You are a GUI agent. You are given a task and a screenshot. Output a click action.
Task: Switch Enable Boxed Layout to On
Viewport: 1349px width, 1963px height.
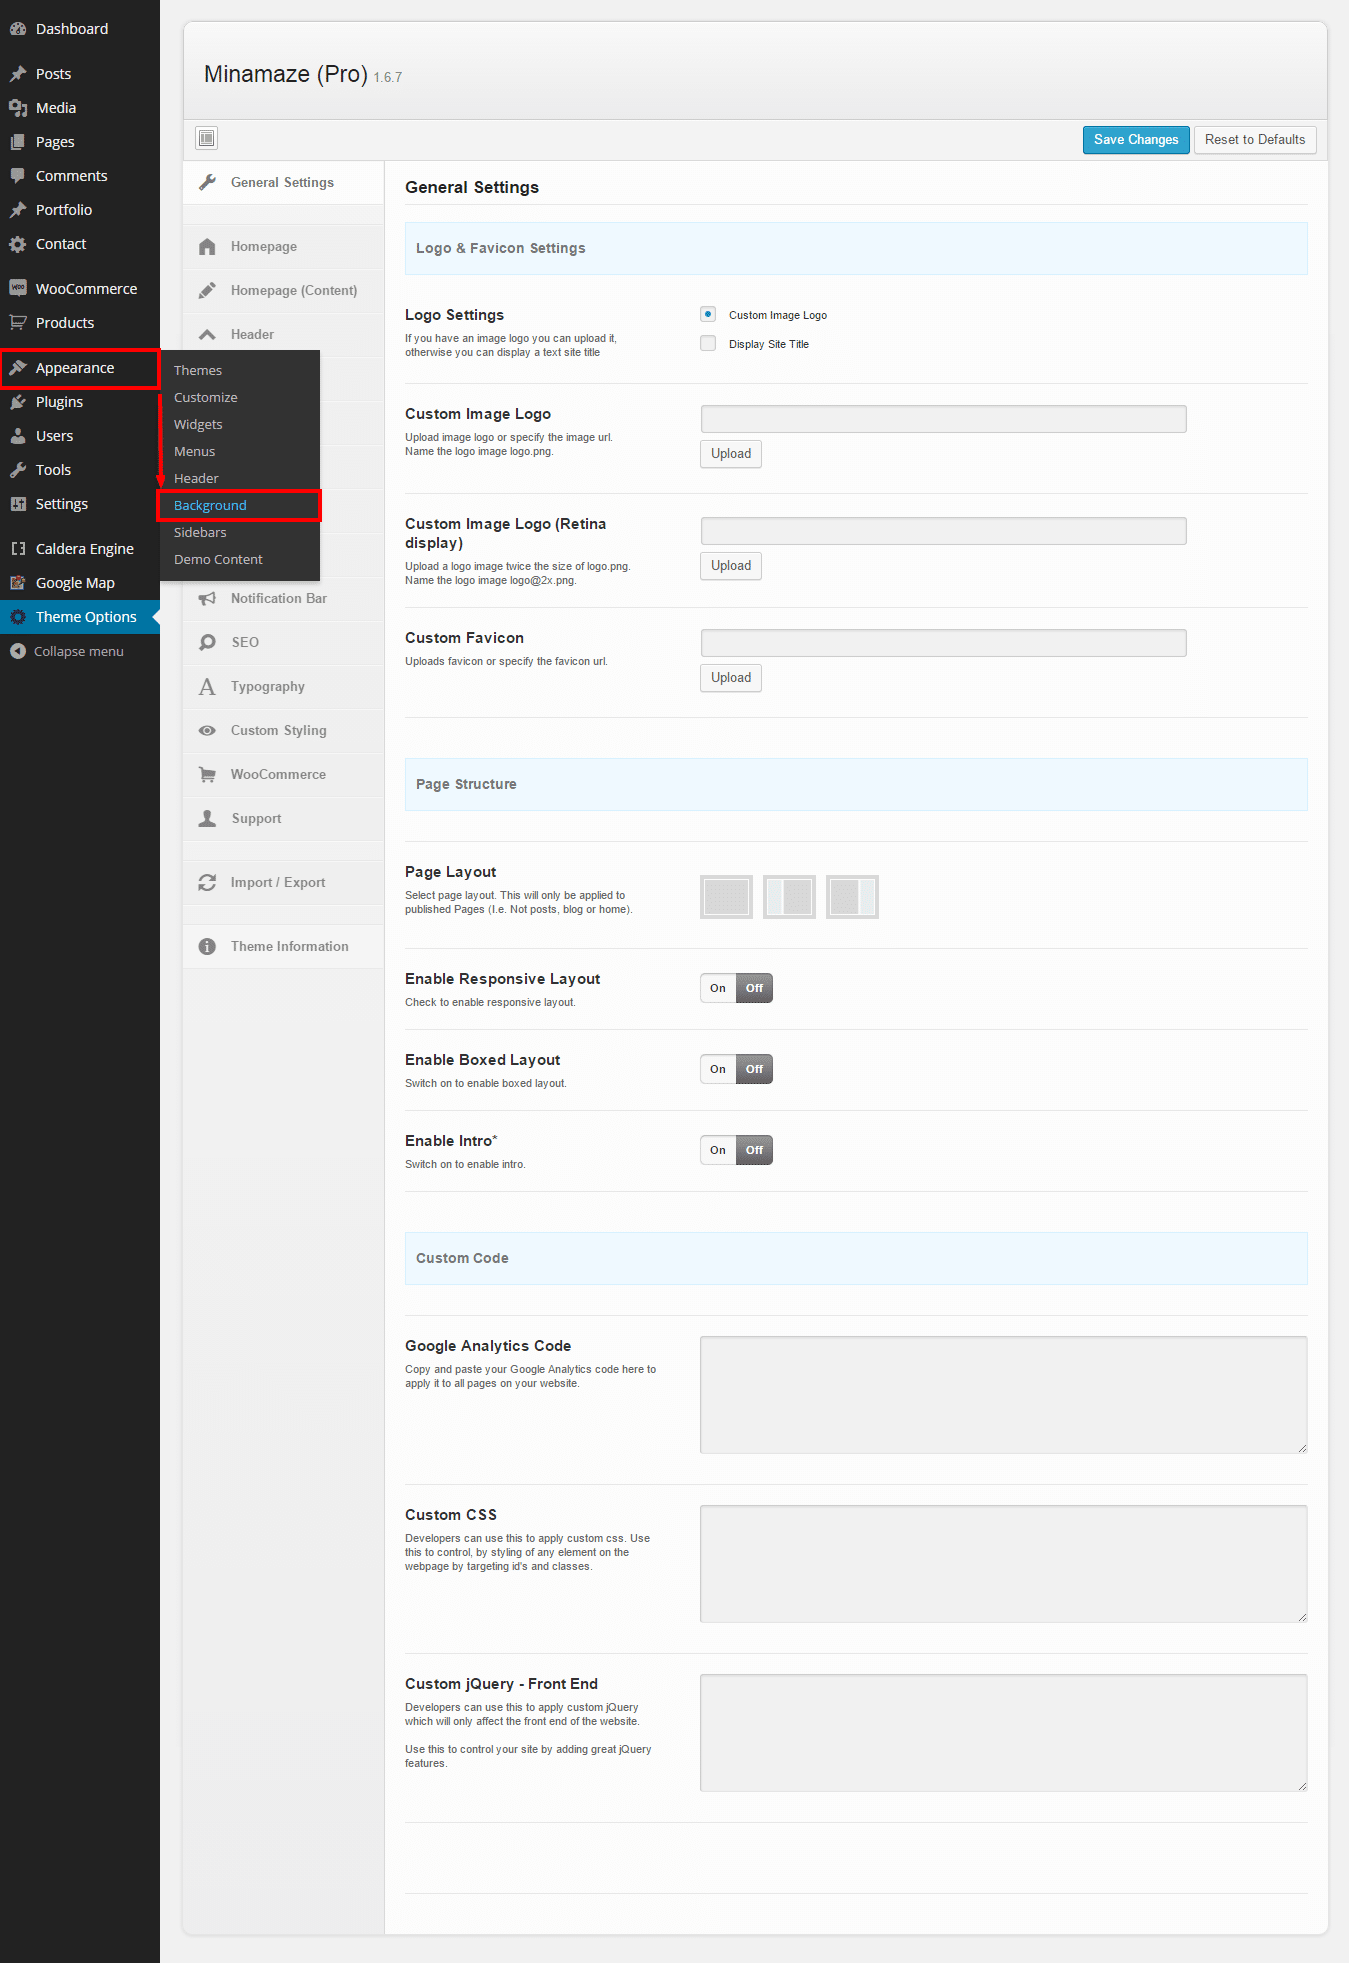click(x=718, y=1069)
